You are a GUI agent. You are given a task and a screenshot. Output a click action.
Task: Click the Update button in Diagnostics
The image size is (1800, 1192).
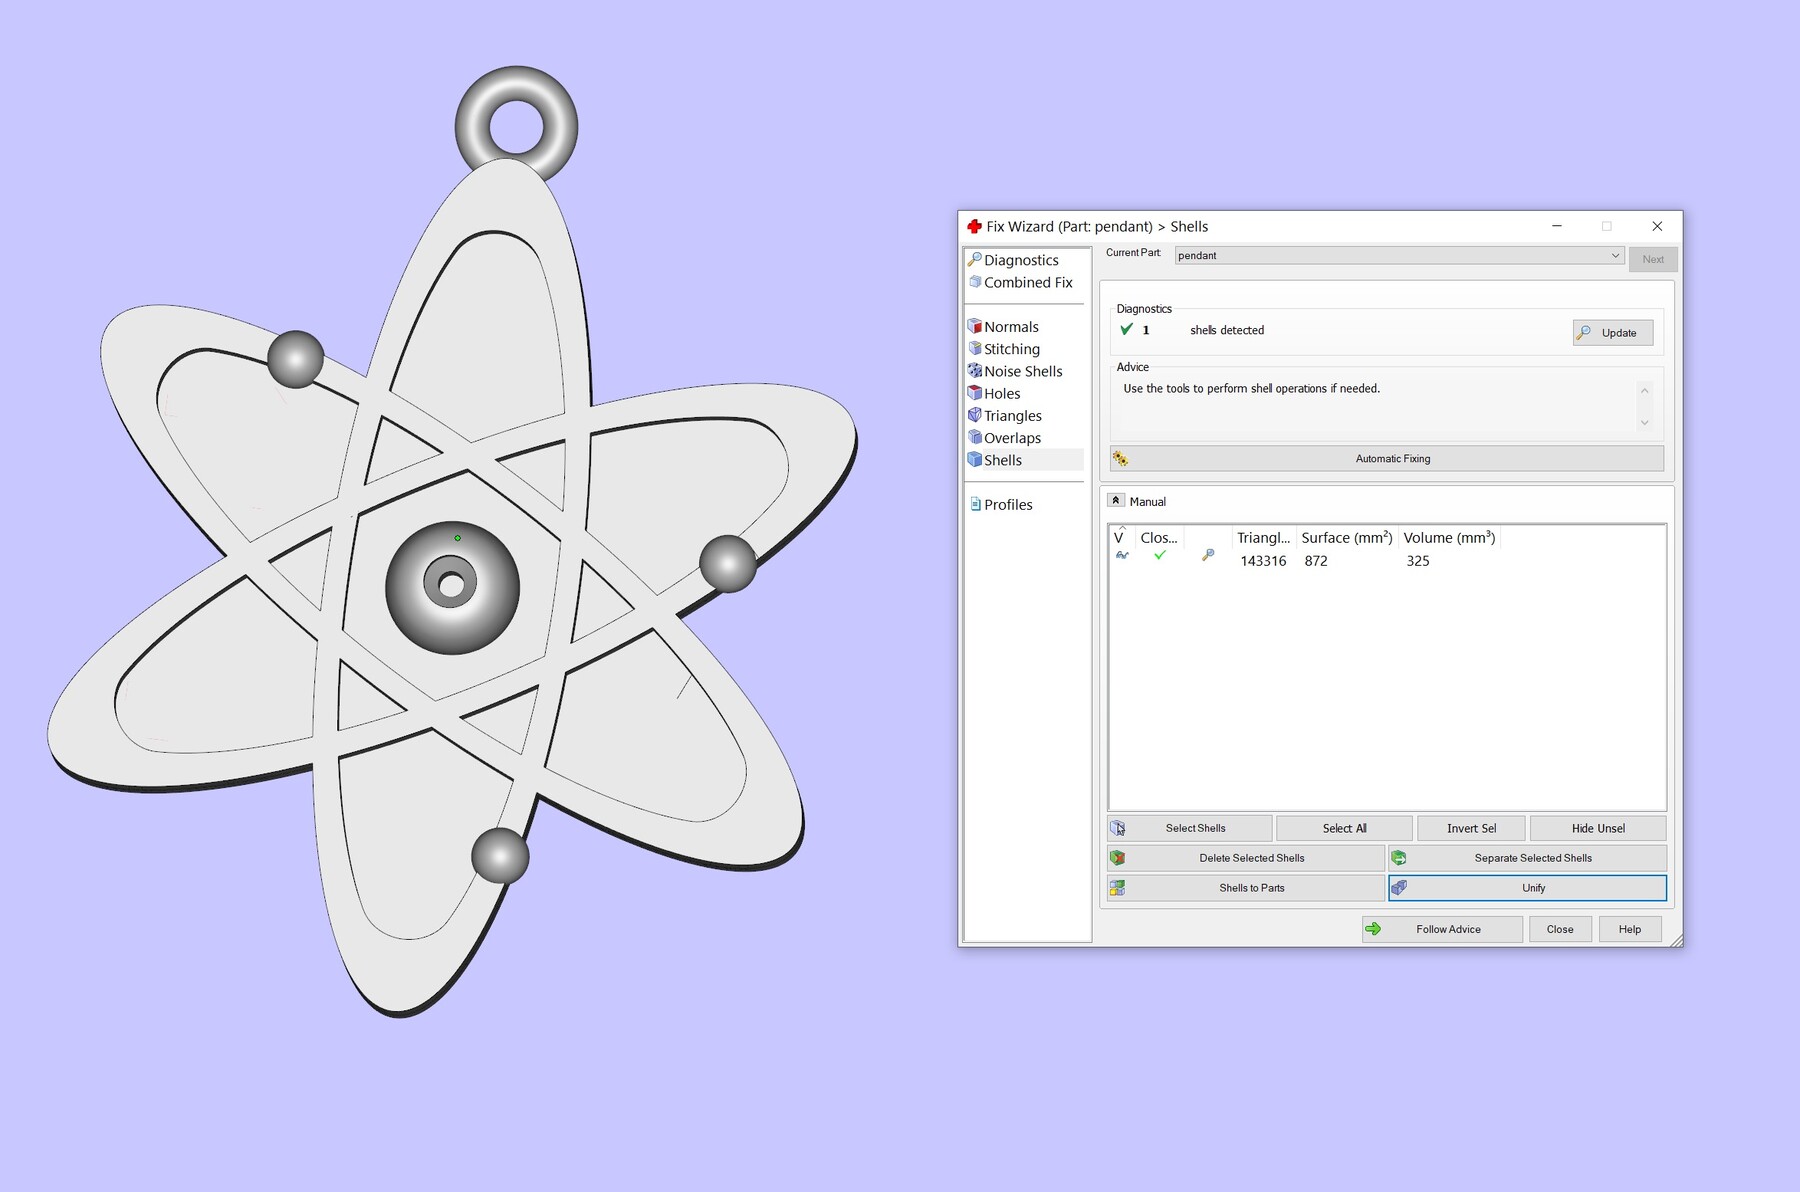point(1612,332)
